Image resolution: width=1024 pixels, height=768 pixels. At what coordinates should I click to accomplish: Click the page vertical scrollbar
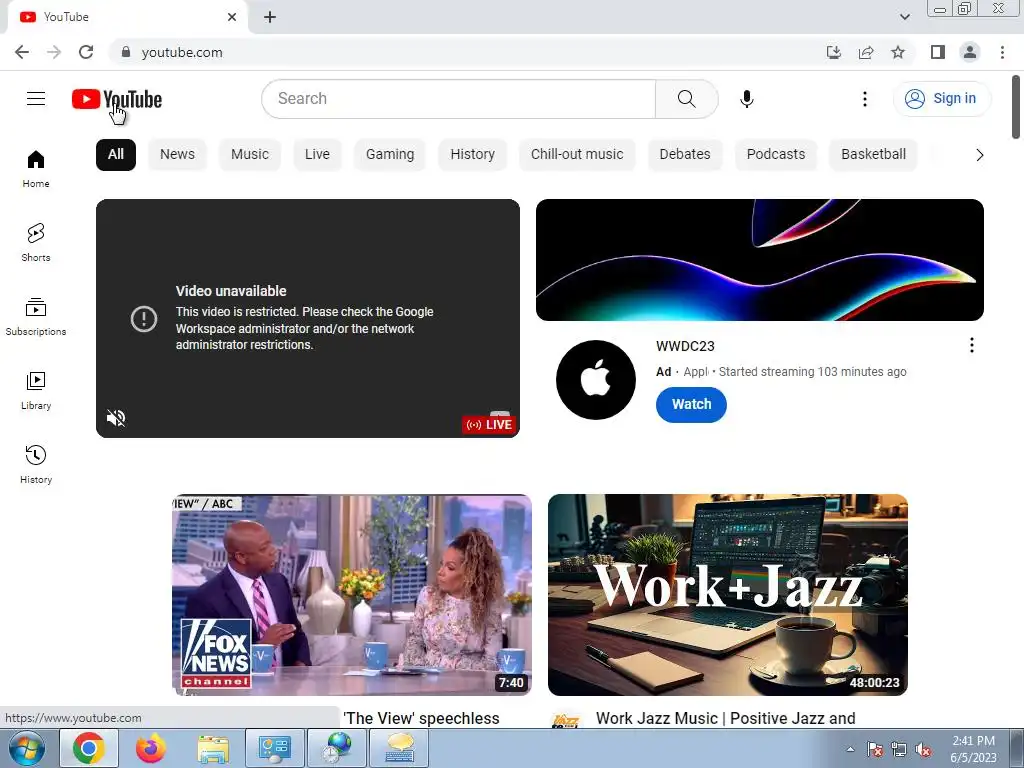(x=1016, y=107)
